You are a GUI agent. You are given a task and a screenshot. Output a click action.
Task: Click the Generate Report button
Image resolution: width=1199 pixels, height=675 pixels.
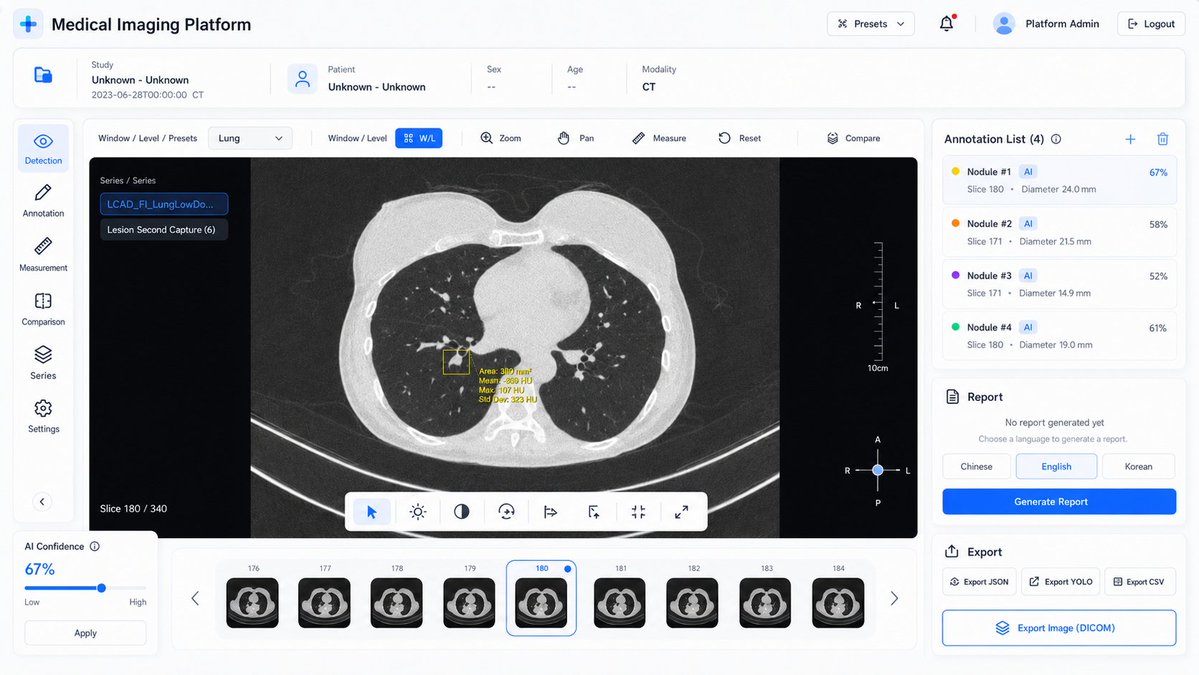pyautogui.click(x=1059, y=501)
